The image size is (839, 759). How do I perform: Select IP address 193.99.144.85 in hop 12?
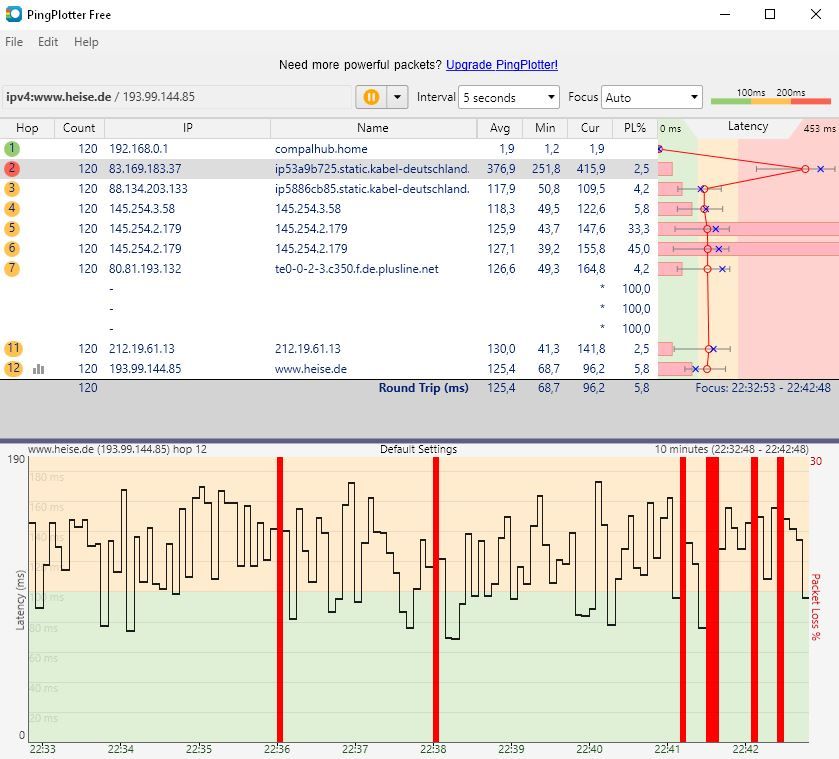tap(145, 369)
